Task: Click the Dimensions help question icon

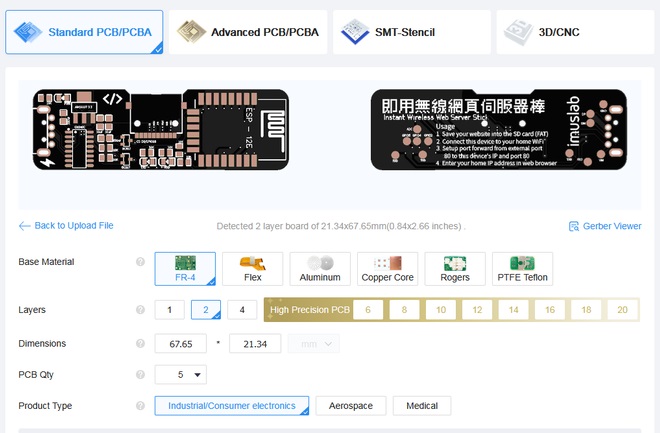Action: click(x=140, y=344)
